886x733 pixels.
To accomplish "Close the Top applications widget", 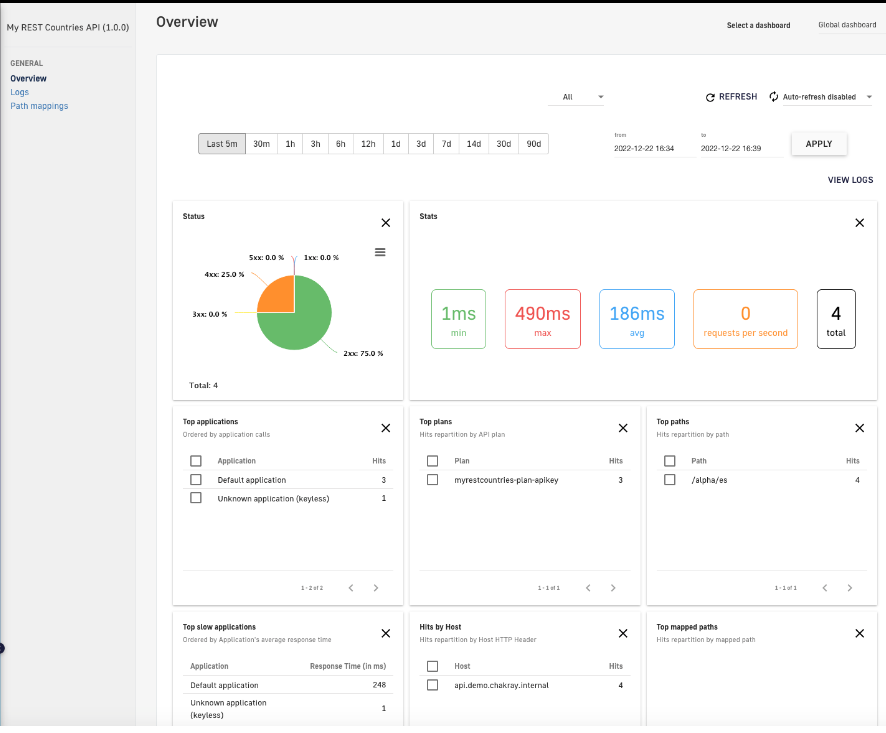I will click(x=386, y=428).
